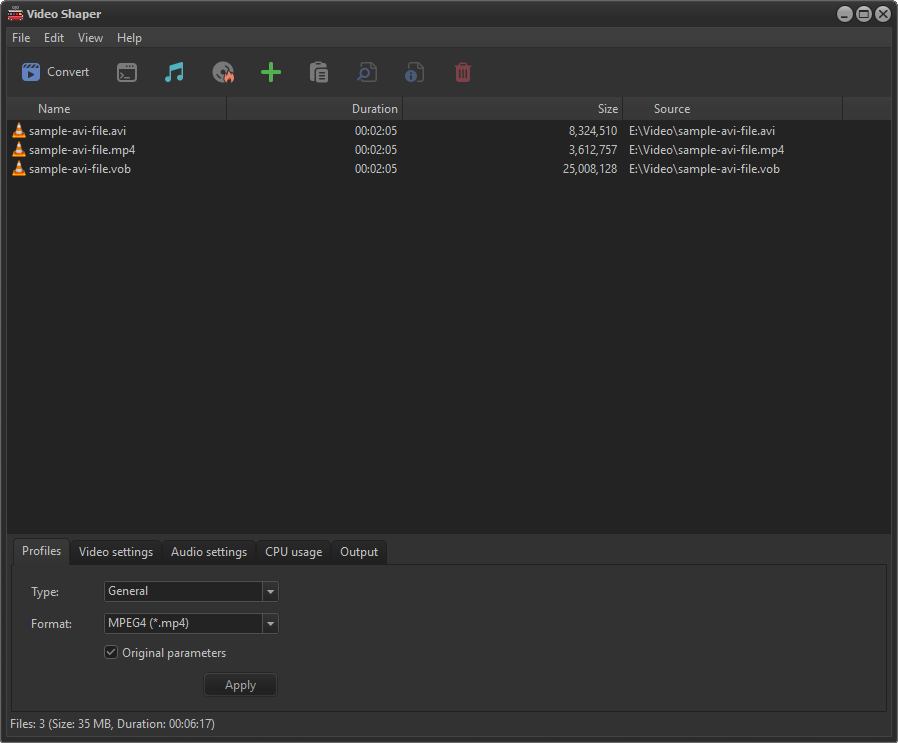Click the paste clipboard icon

[x=319, y=72]
